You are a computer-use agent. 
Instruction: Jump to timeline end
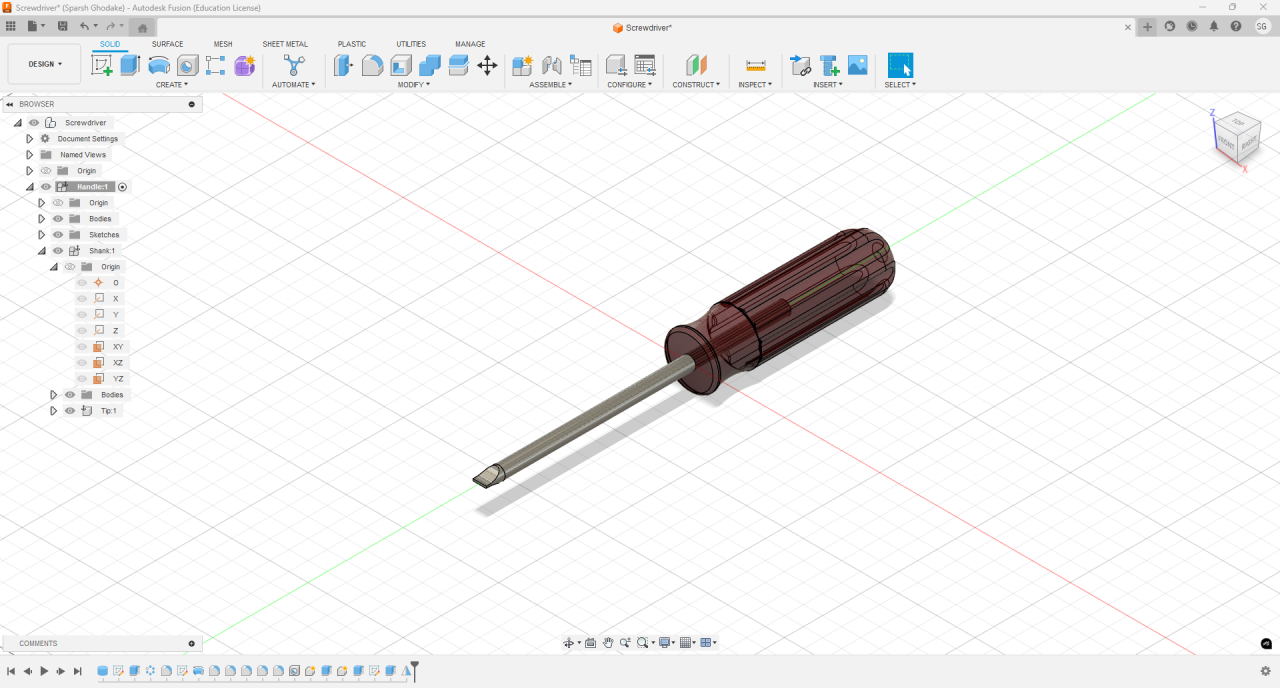click(78, 671)
